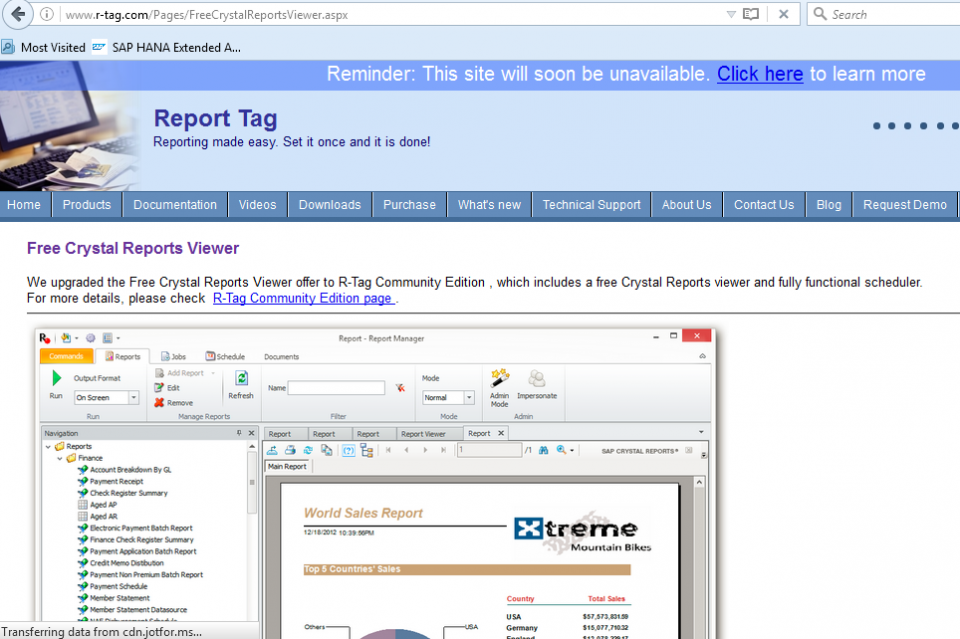Collapse the Reports tree root node

pyautogui.click(x=48, y=446)
